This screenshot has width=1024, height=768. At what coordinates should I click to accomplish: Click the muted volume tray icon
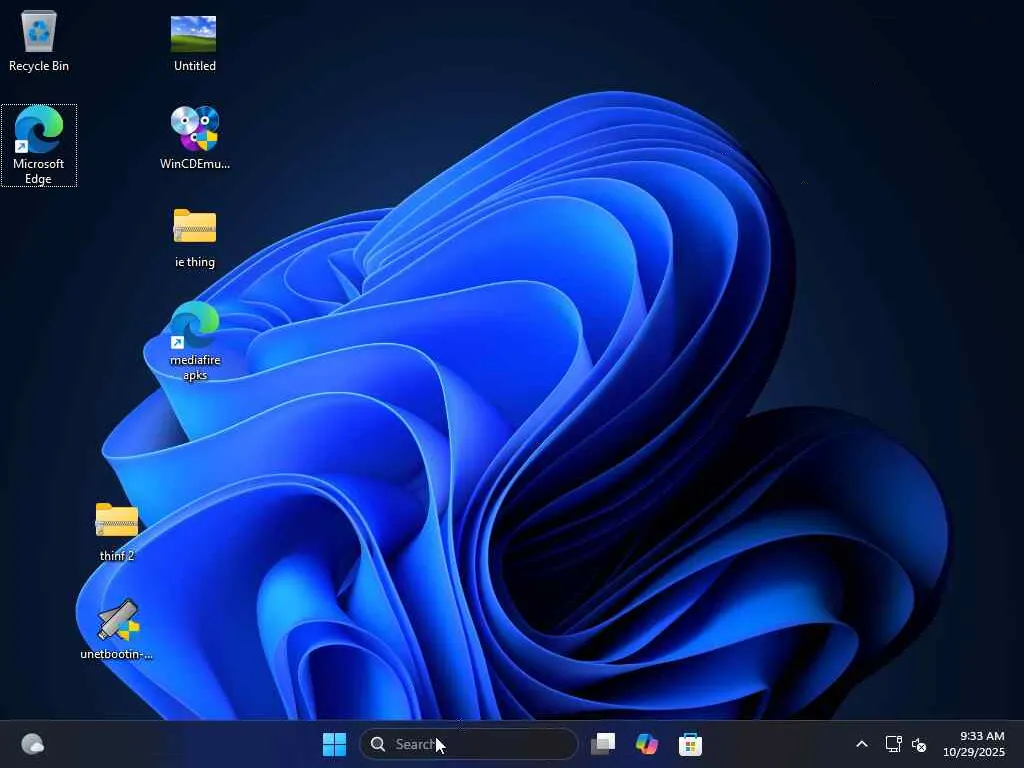pos(920,744)
